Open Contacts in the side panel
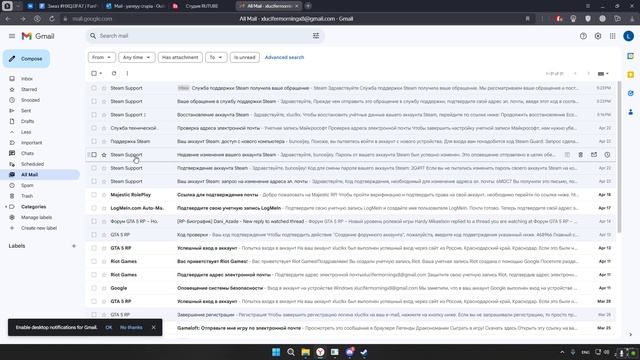The image size is (640, 360). pos(631,112)
